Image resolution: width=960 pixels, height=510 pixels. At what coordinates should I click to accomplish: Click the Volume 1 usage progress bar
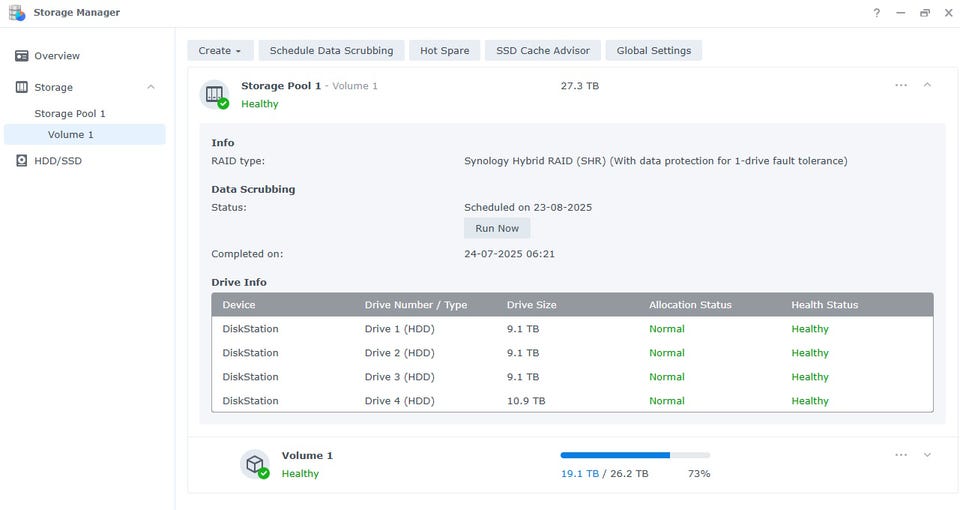tap(635, 455)
